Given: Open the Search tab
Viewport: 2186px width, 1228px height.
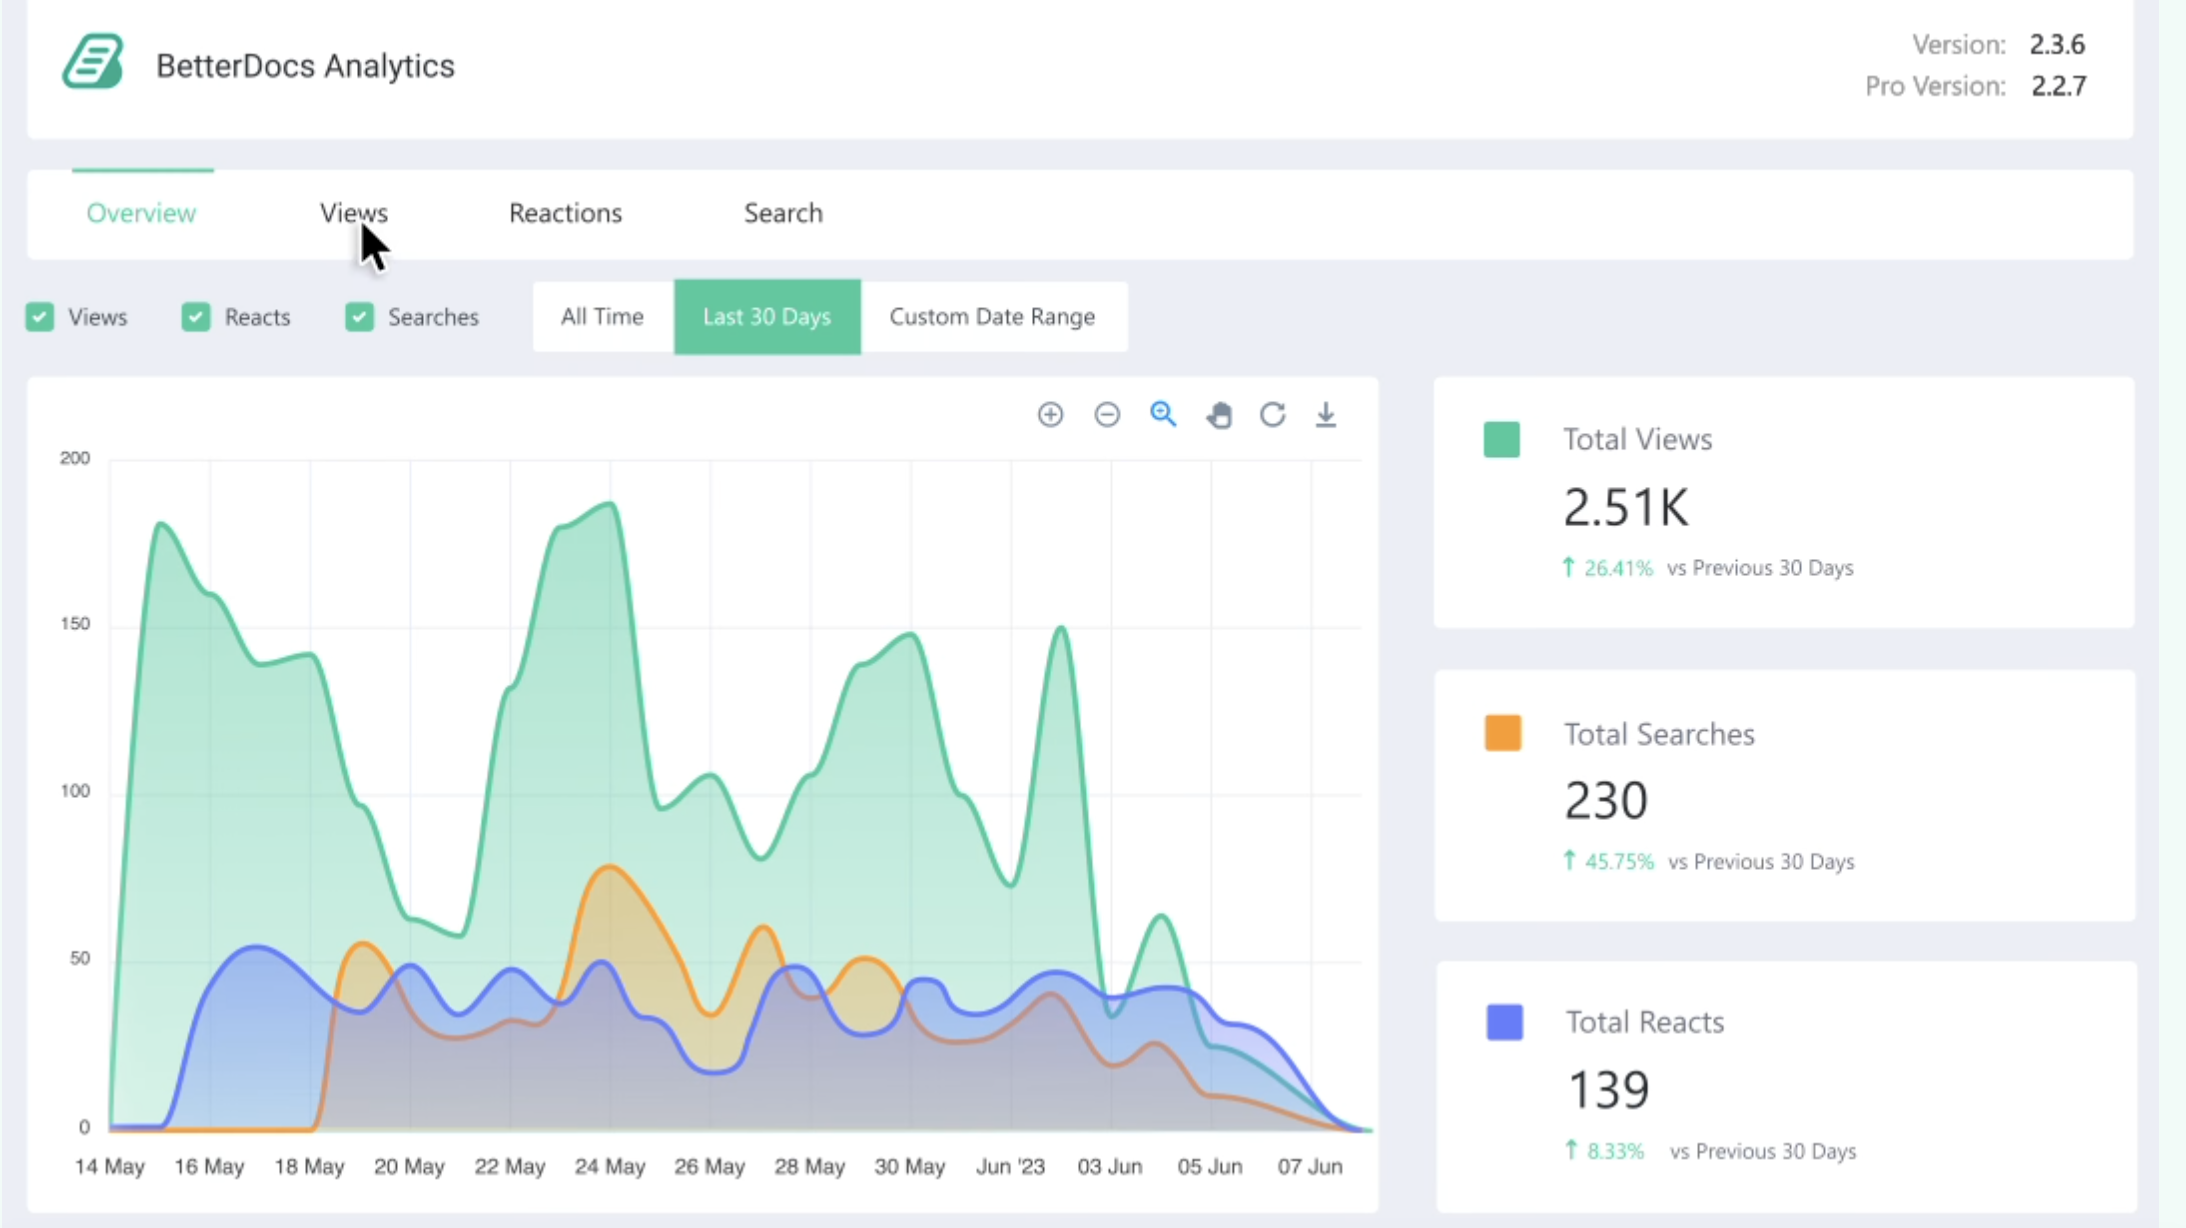Looking at the screenshot, I should coord(783,213).
